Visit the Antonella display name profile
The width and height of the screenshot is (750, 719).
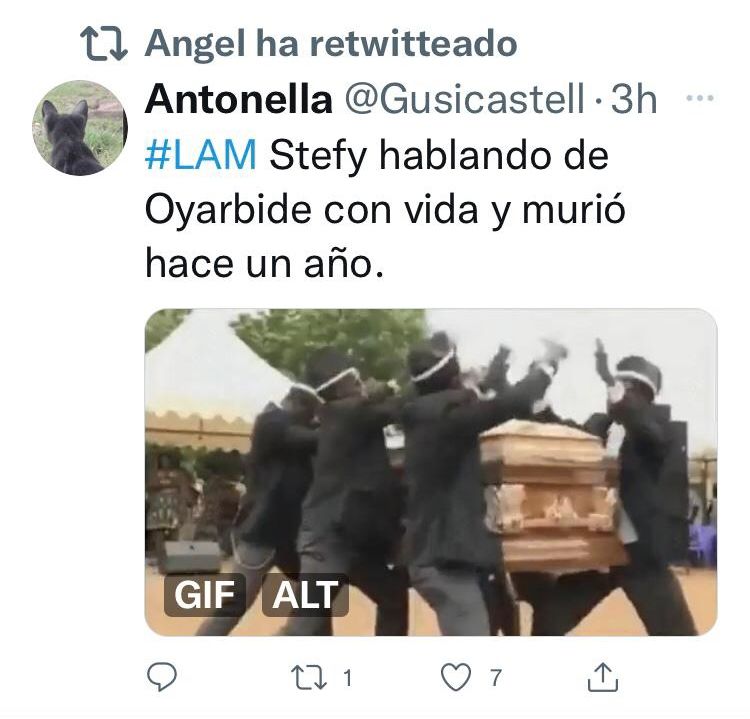tap(239, 100)
